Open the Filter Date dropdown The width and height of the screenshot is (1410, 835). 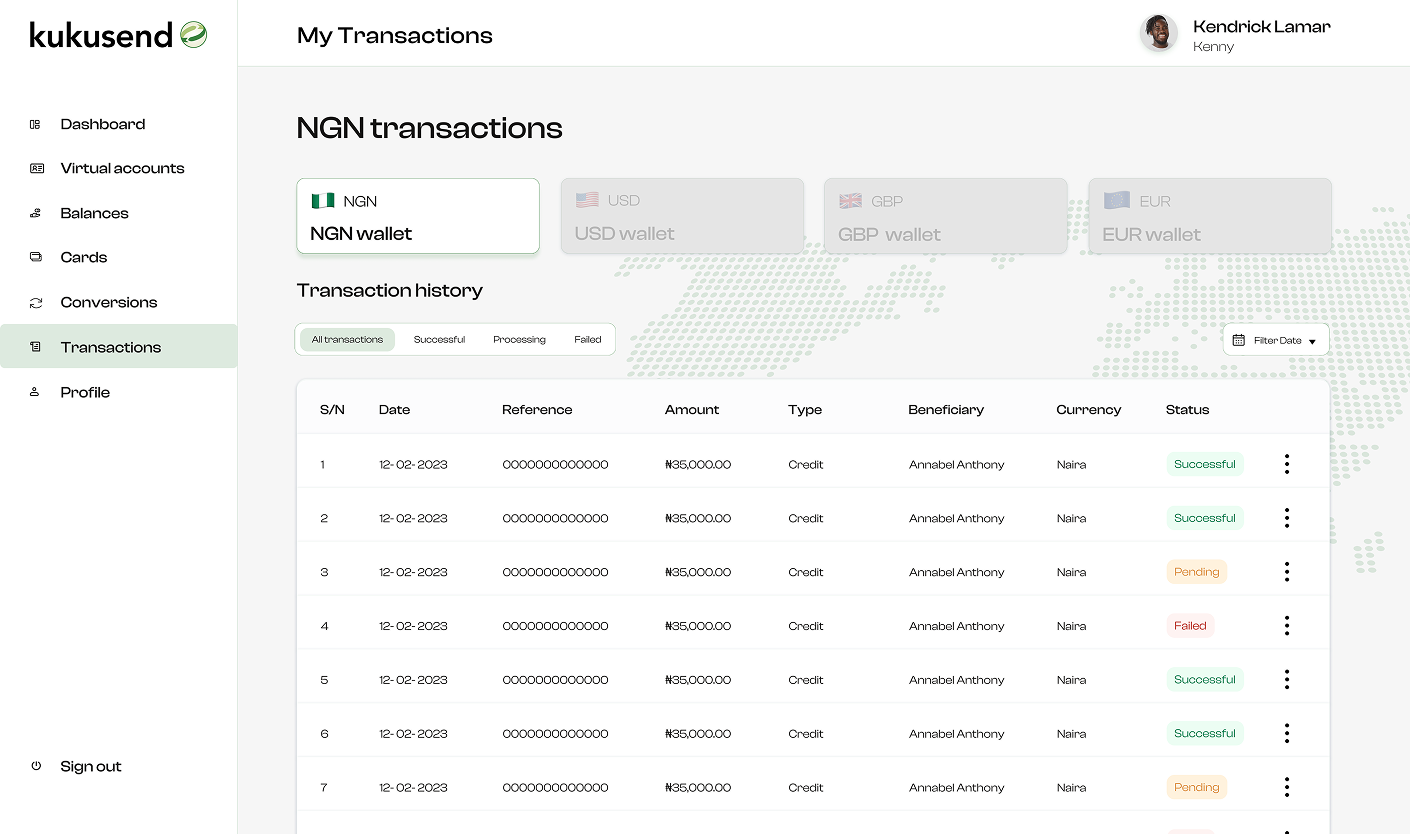1276,339
